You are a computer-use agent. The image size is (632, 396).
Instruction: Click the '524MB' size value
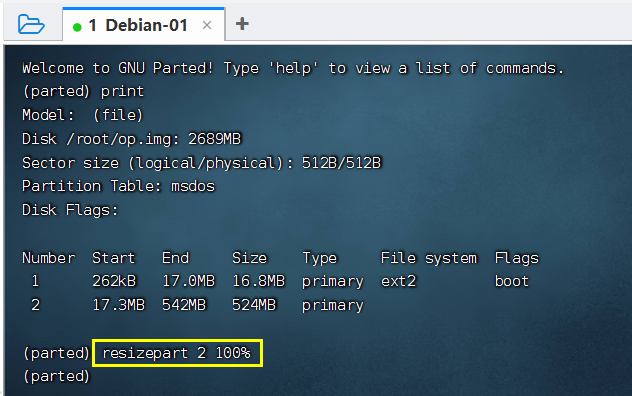pos(254,305)
